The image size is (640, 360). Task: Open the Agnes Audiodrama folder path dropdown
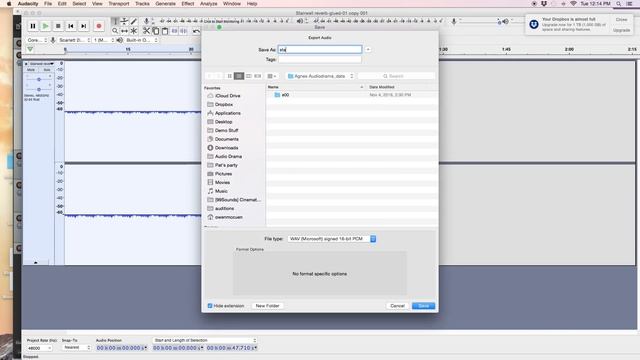pyautogui.click(x=320, y=76)
